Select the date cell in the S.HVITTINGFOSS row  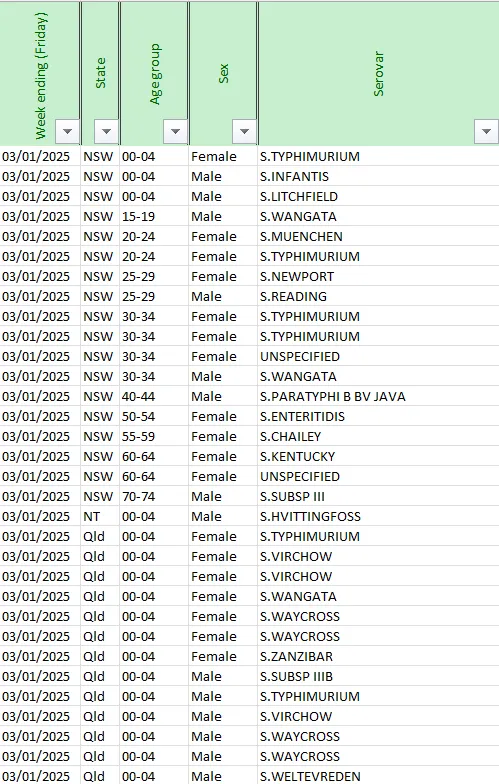click(40, 516)
